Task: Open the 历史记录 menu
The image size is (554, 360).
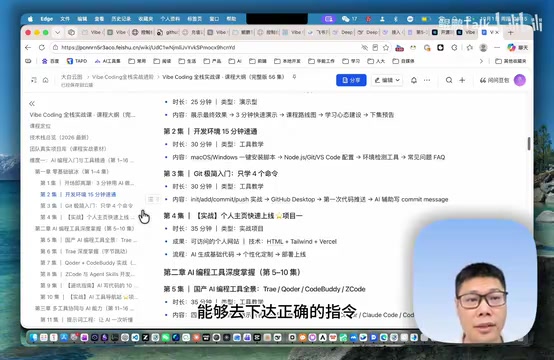Action: [121, 19]
